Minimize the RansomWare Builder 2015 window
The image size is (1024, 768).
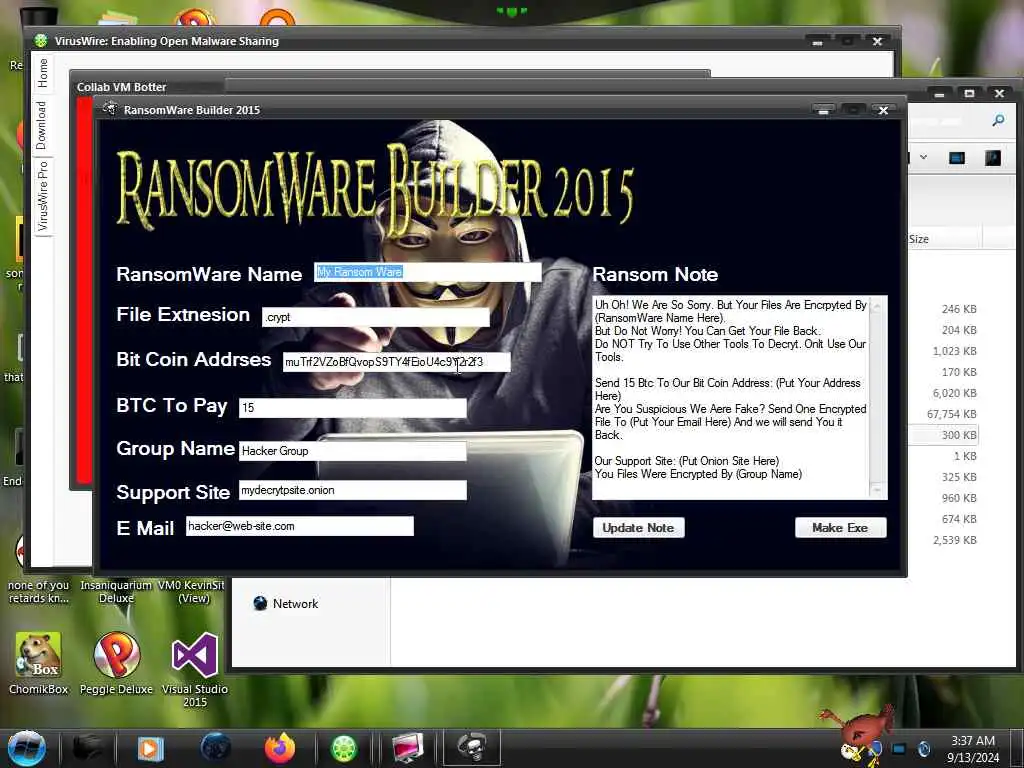pos(824,110)
